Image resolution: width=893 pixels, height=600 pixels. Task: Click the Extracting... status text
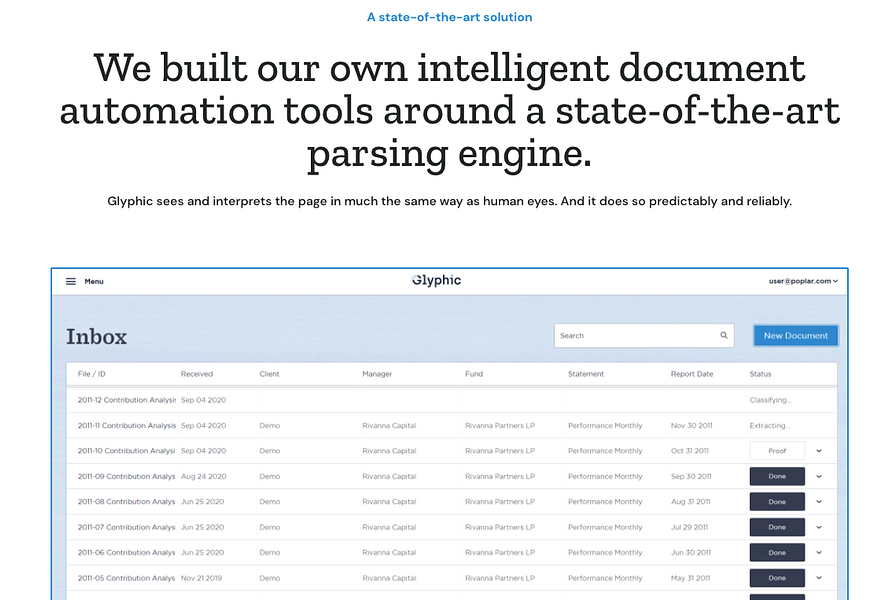click(x=769, y=425)
